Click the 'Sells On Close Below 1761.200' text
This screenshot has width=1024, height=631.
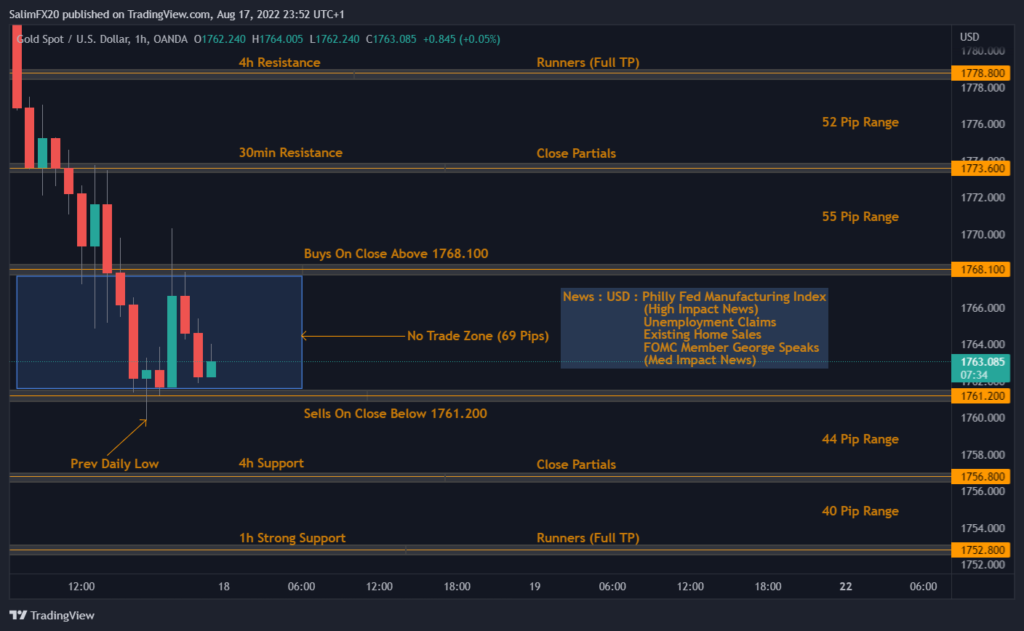395,413
